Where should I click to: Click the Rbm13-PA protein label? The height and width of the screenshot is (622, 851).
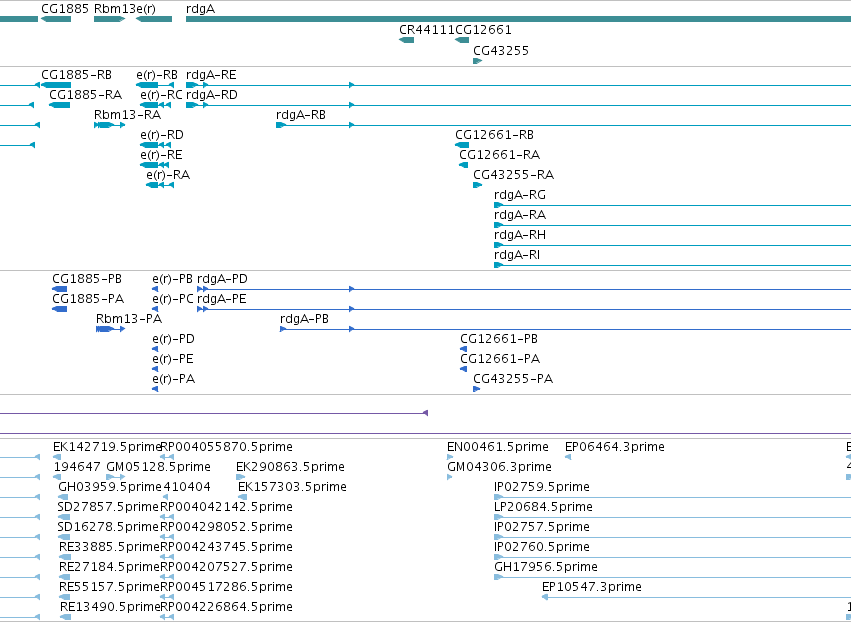[x=129, y=319]
